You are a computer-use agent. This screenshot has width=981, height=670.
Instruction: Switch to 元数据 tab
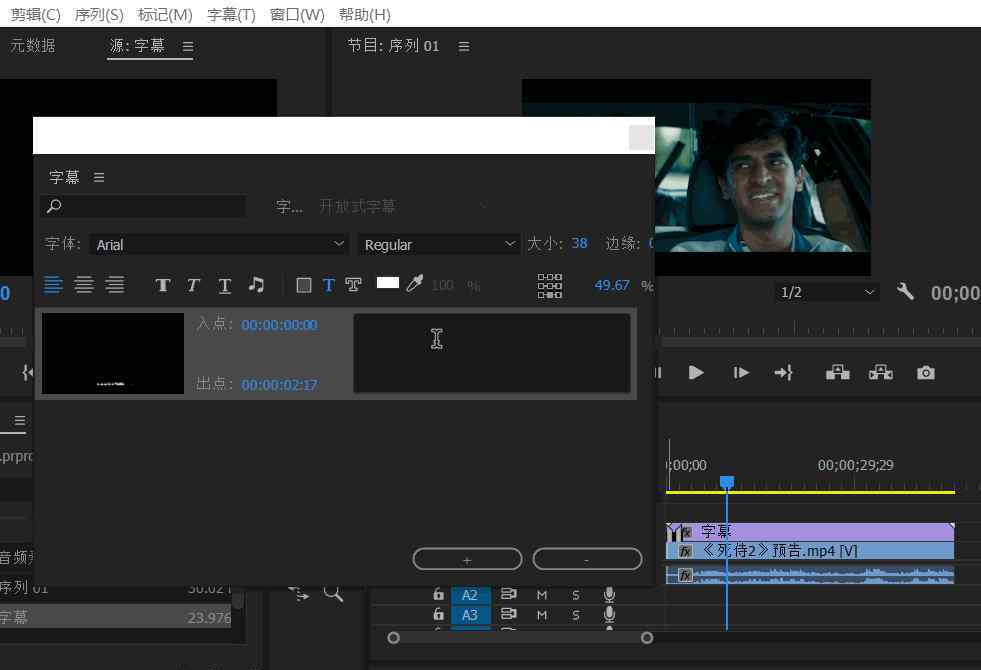coord(33,46)
